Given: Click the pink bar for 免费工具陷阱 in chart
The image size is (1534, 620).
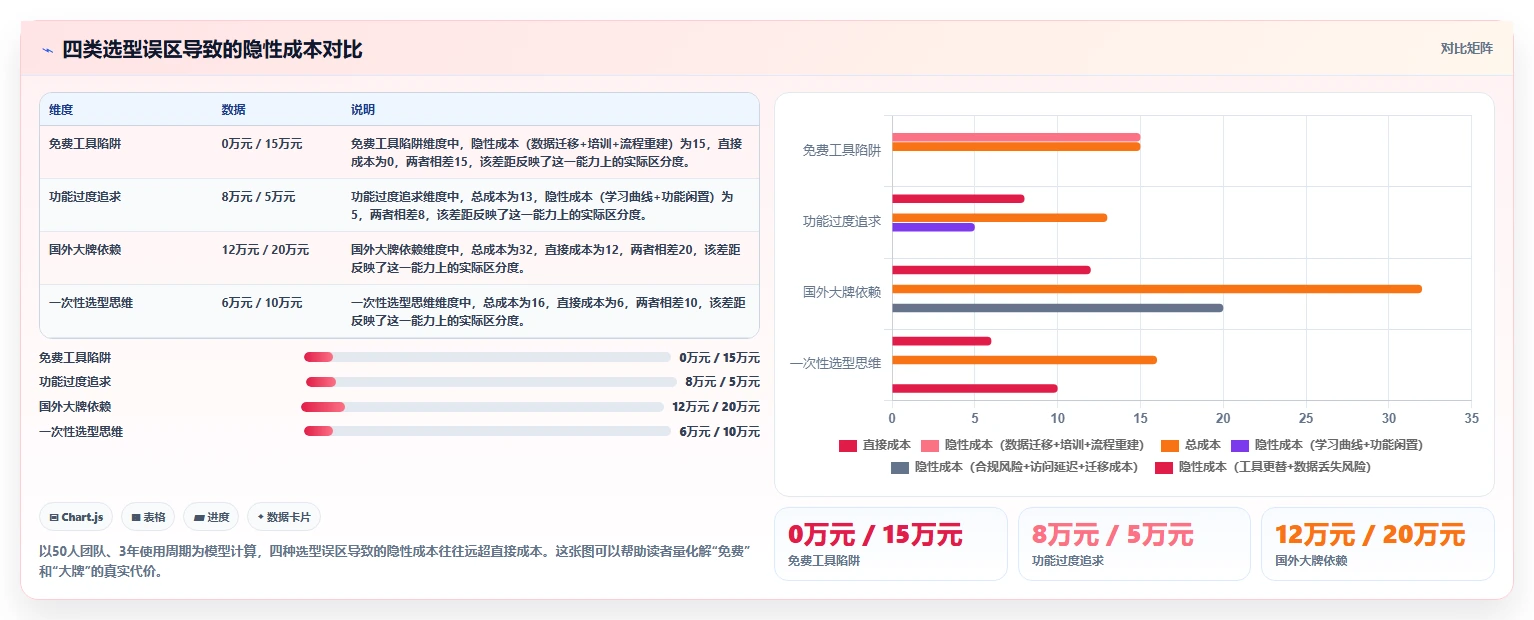Looking at the screenshot, I should tap(1016, 137).
